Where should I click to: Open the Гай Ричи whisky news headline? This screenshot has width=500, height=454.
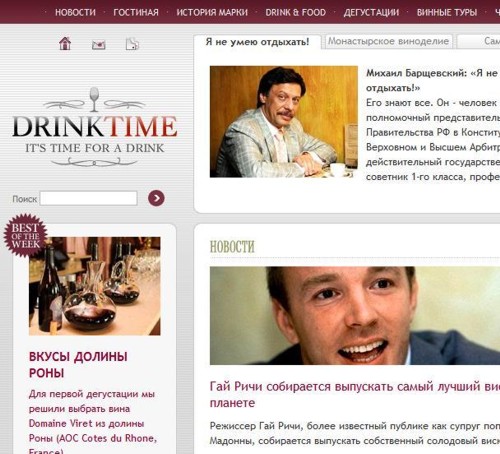click(x=355, y=394)
